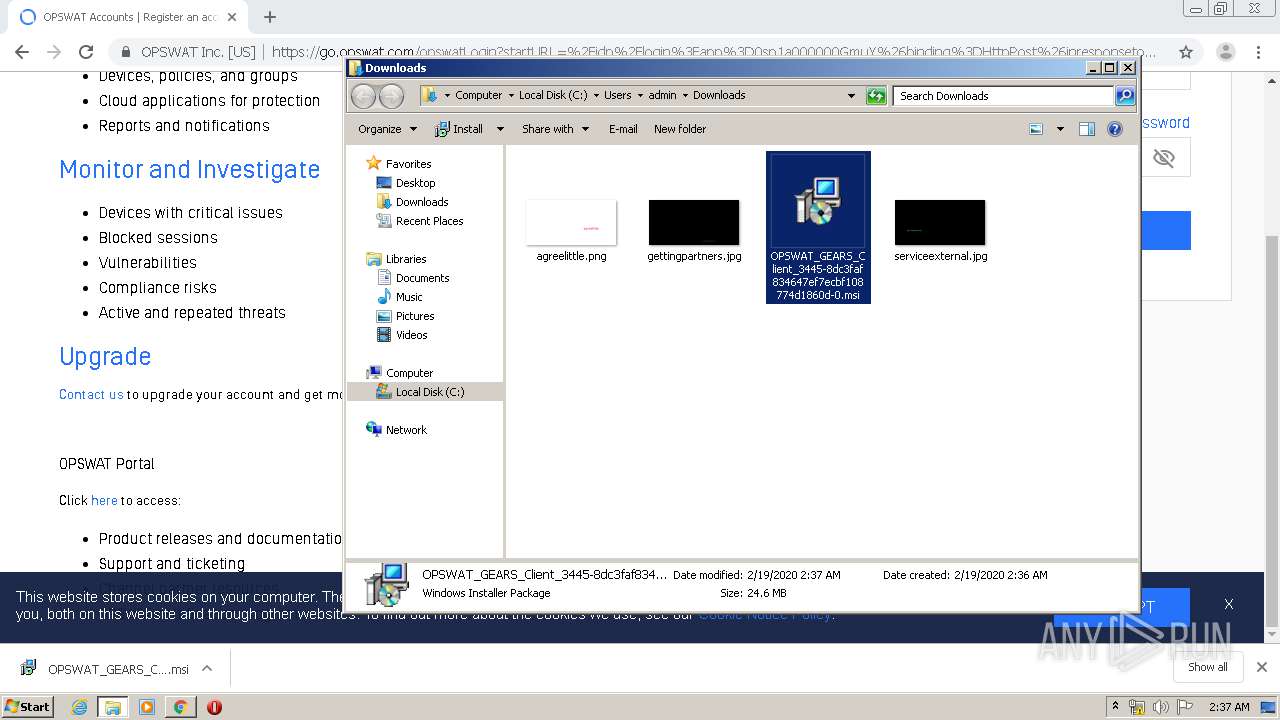Select Documents library in navigation pane
The width and height of the screenshot is (1280, 720).
(413, 278)
